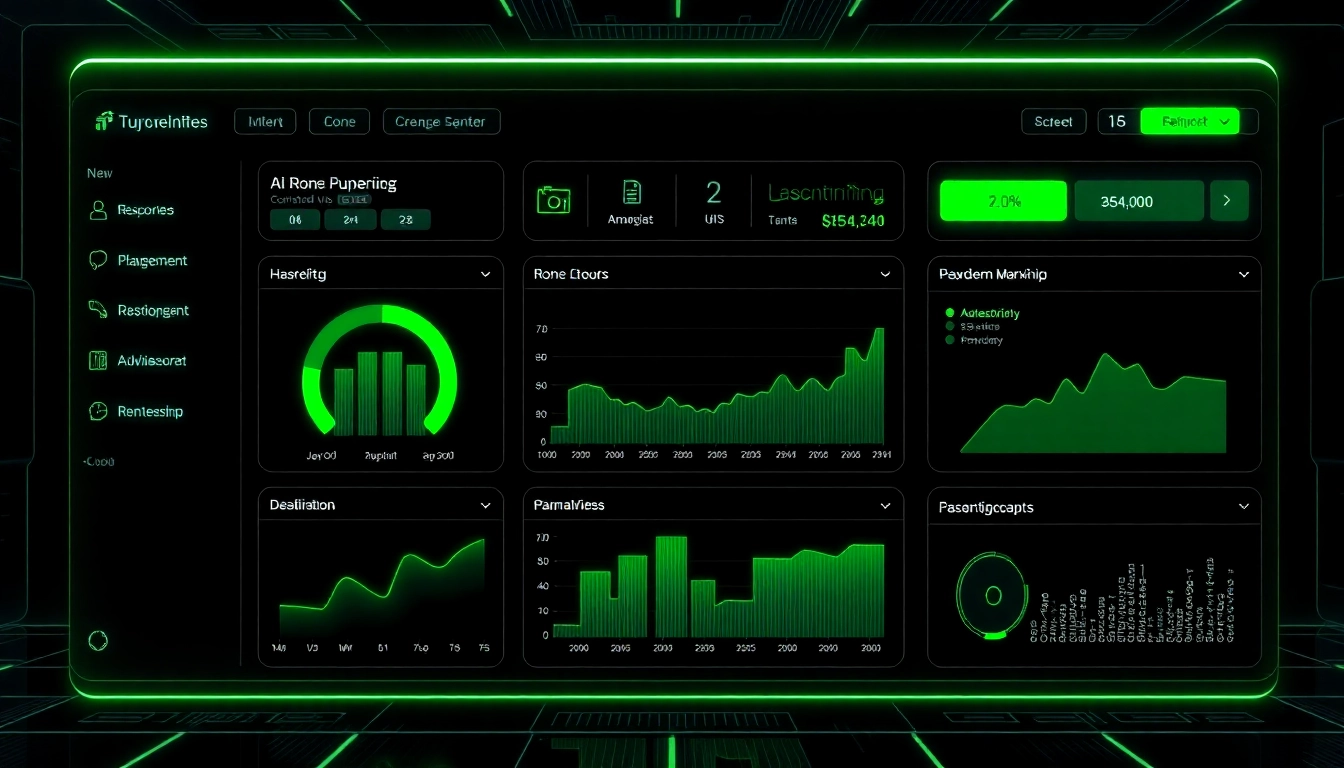Switch to the Cone tab

339,122
